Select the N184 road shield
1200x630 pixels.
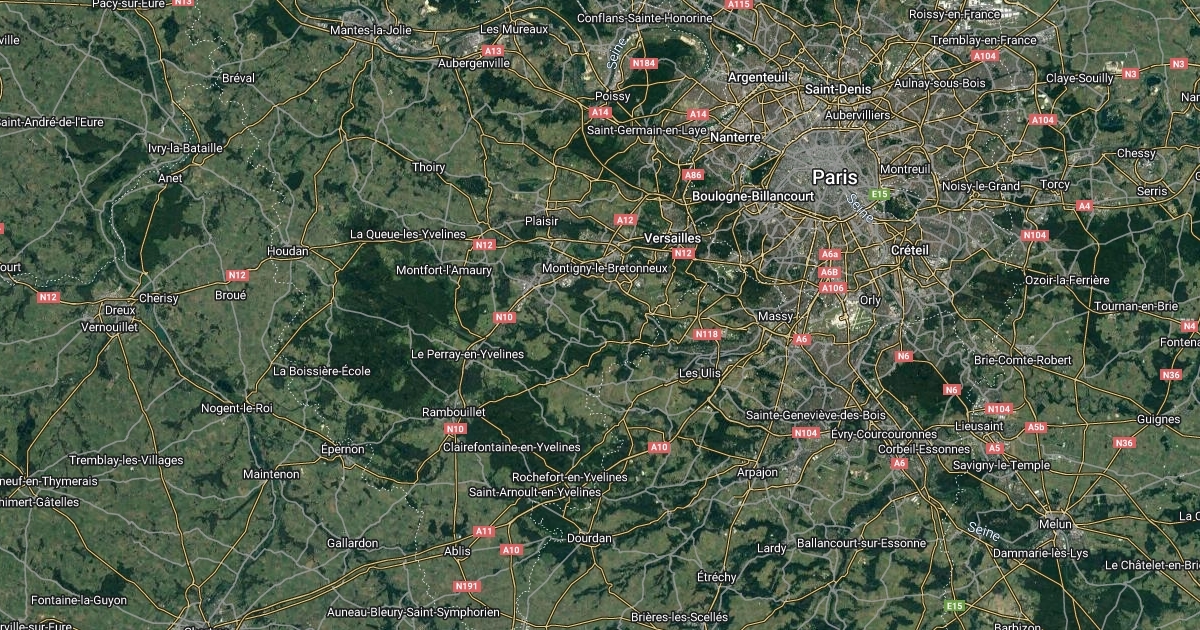tap(645, 64)
